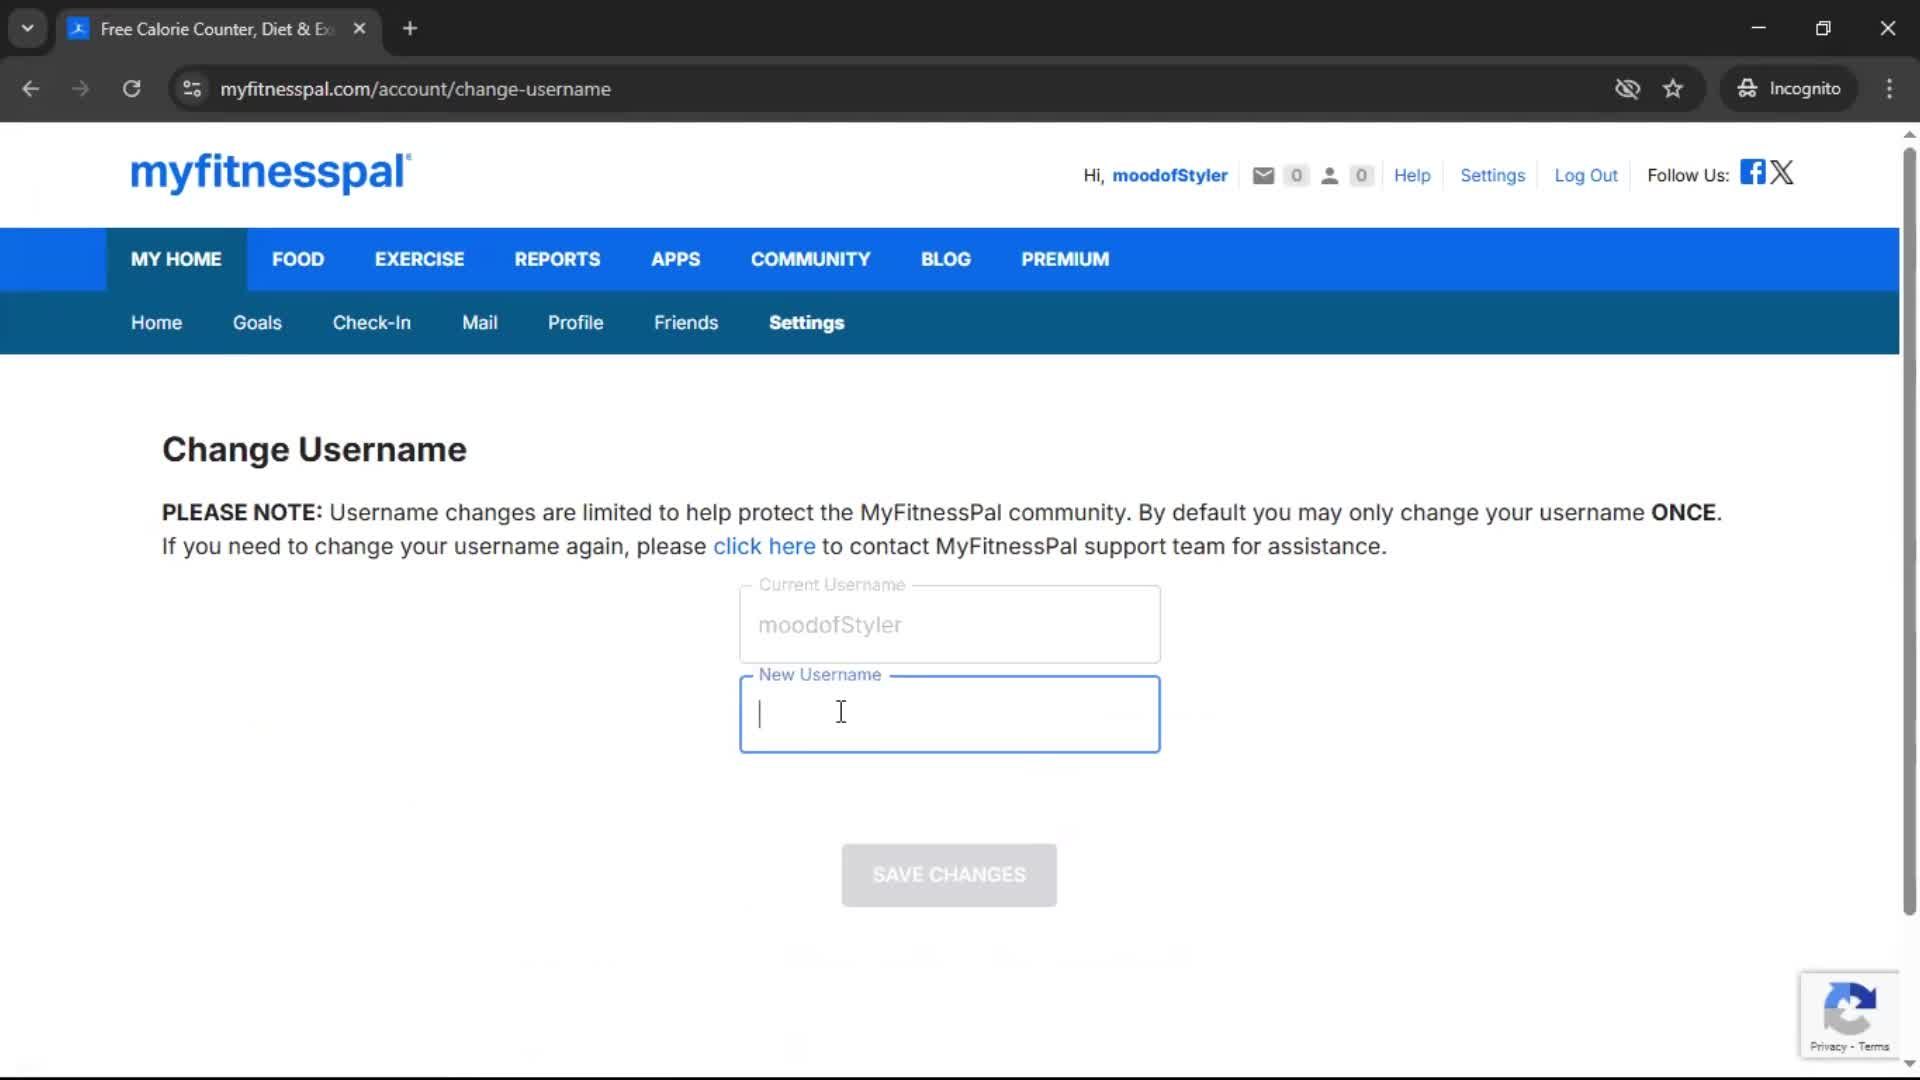Go to Profile sub-navigation tab

575,323
